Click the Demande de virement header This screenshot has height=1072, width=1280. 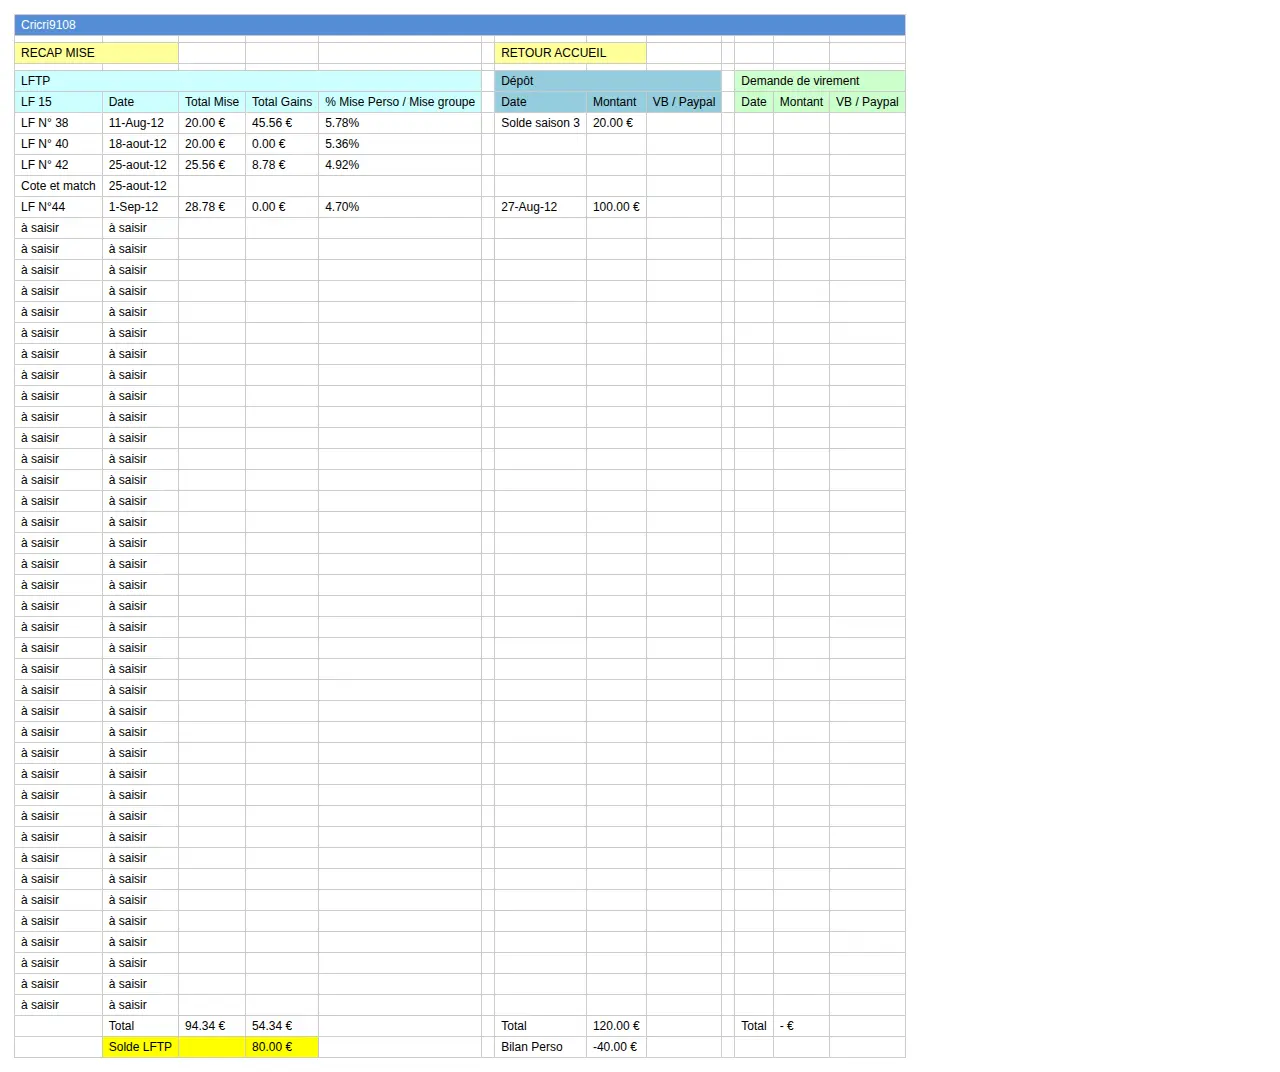[820, 81]
